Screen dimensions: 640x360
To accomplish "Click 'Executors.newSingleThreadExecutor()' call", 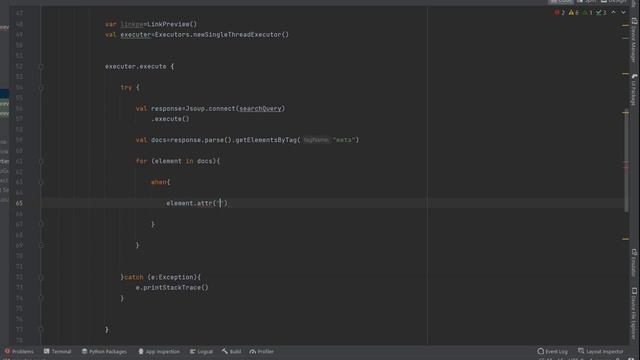I will coord(222,35).
